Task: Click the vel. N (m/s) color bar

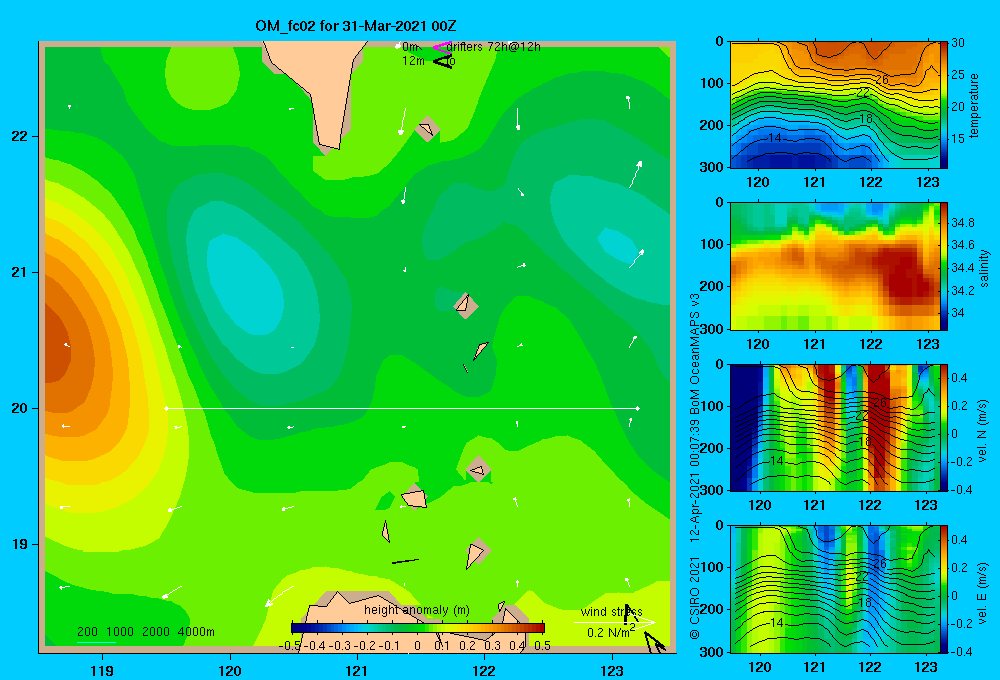Action: [x=944, y=427]
